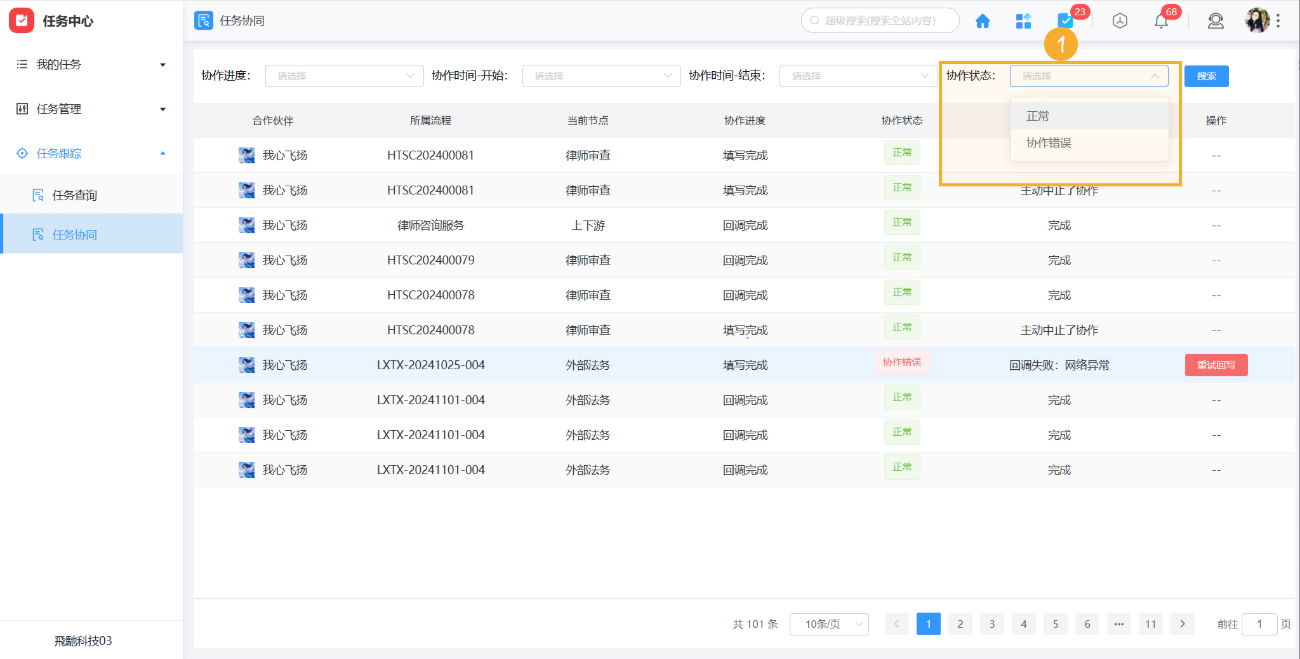Screen dimensions: 1300x659
Task: Open the 协作进度 dropdown
Action: pyautogui.click(x=344, y=76)
